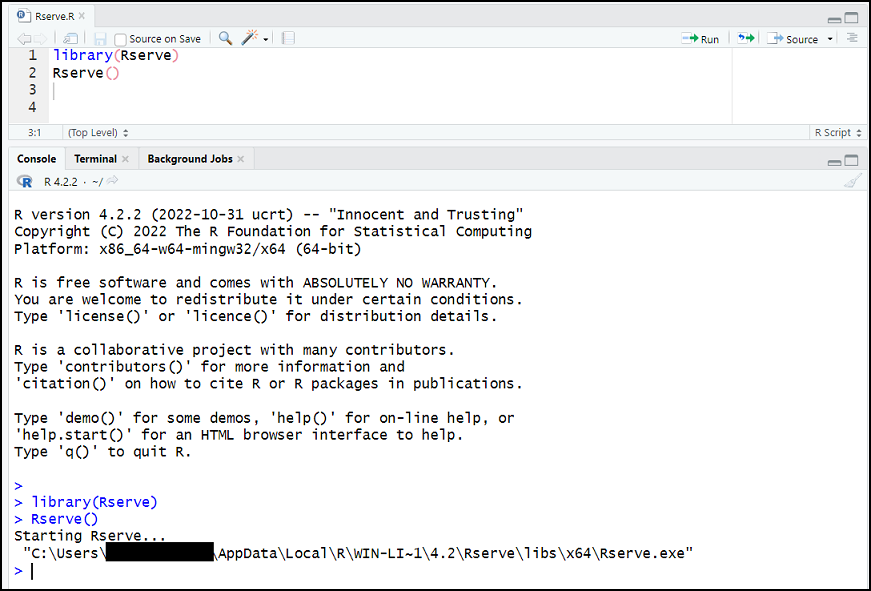Click the show in new window icon
Screen dimensions: 871x591
(71, 38)
